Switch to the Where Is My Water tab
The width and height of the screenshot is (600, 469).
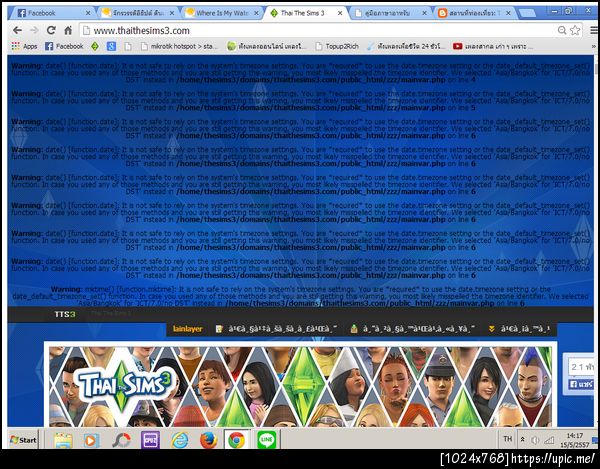coord(222,13)
